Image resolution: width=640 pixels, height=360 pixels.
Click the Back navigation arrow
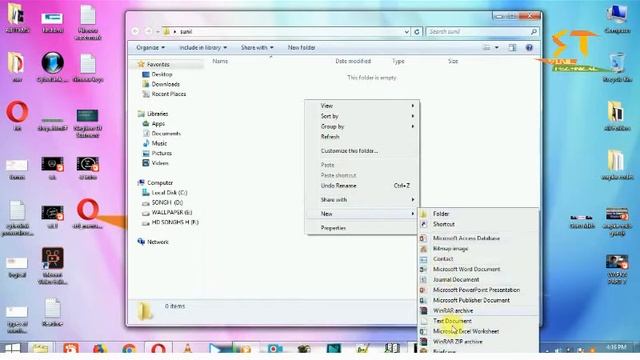tap(136, 31)
